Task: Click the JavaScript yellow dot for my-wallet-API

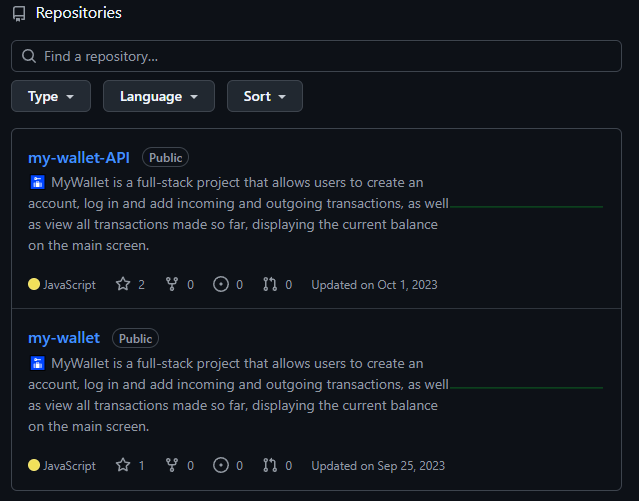Action: [34, 284]
